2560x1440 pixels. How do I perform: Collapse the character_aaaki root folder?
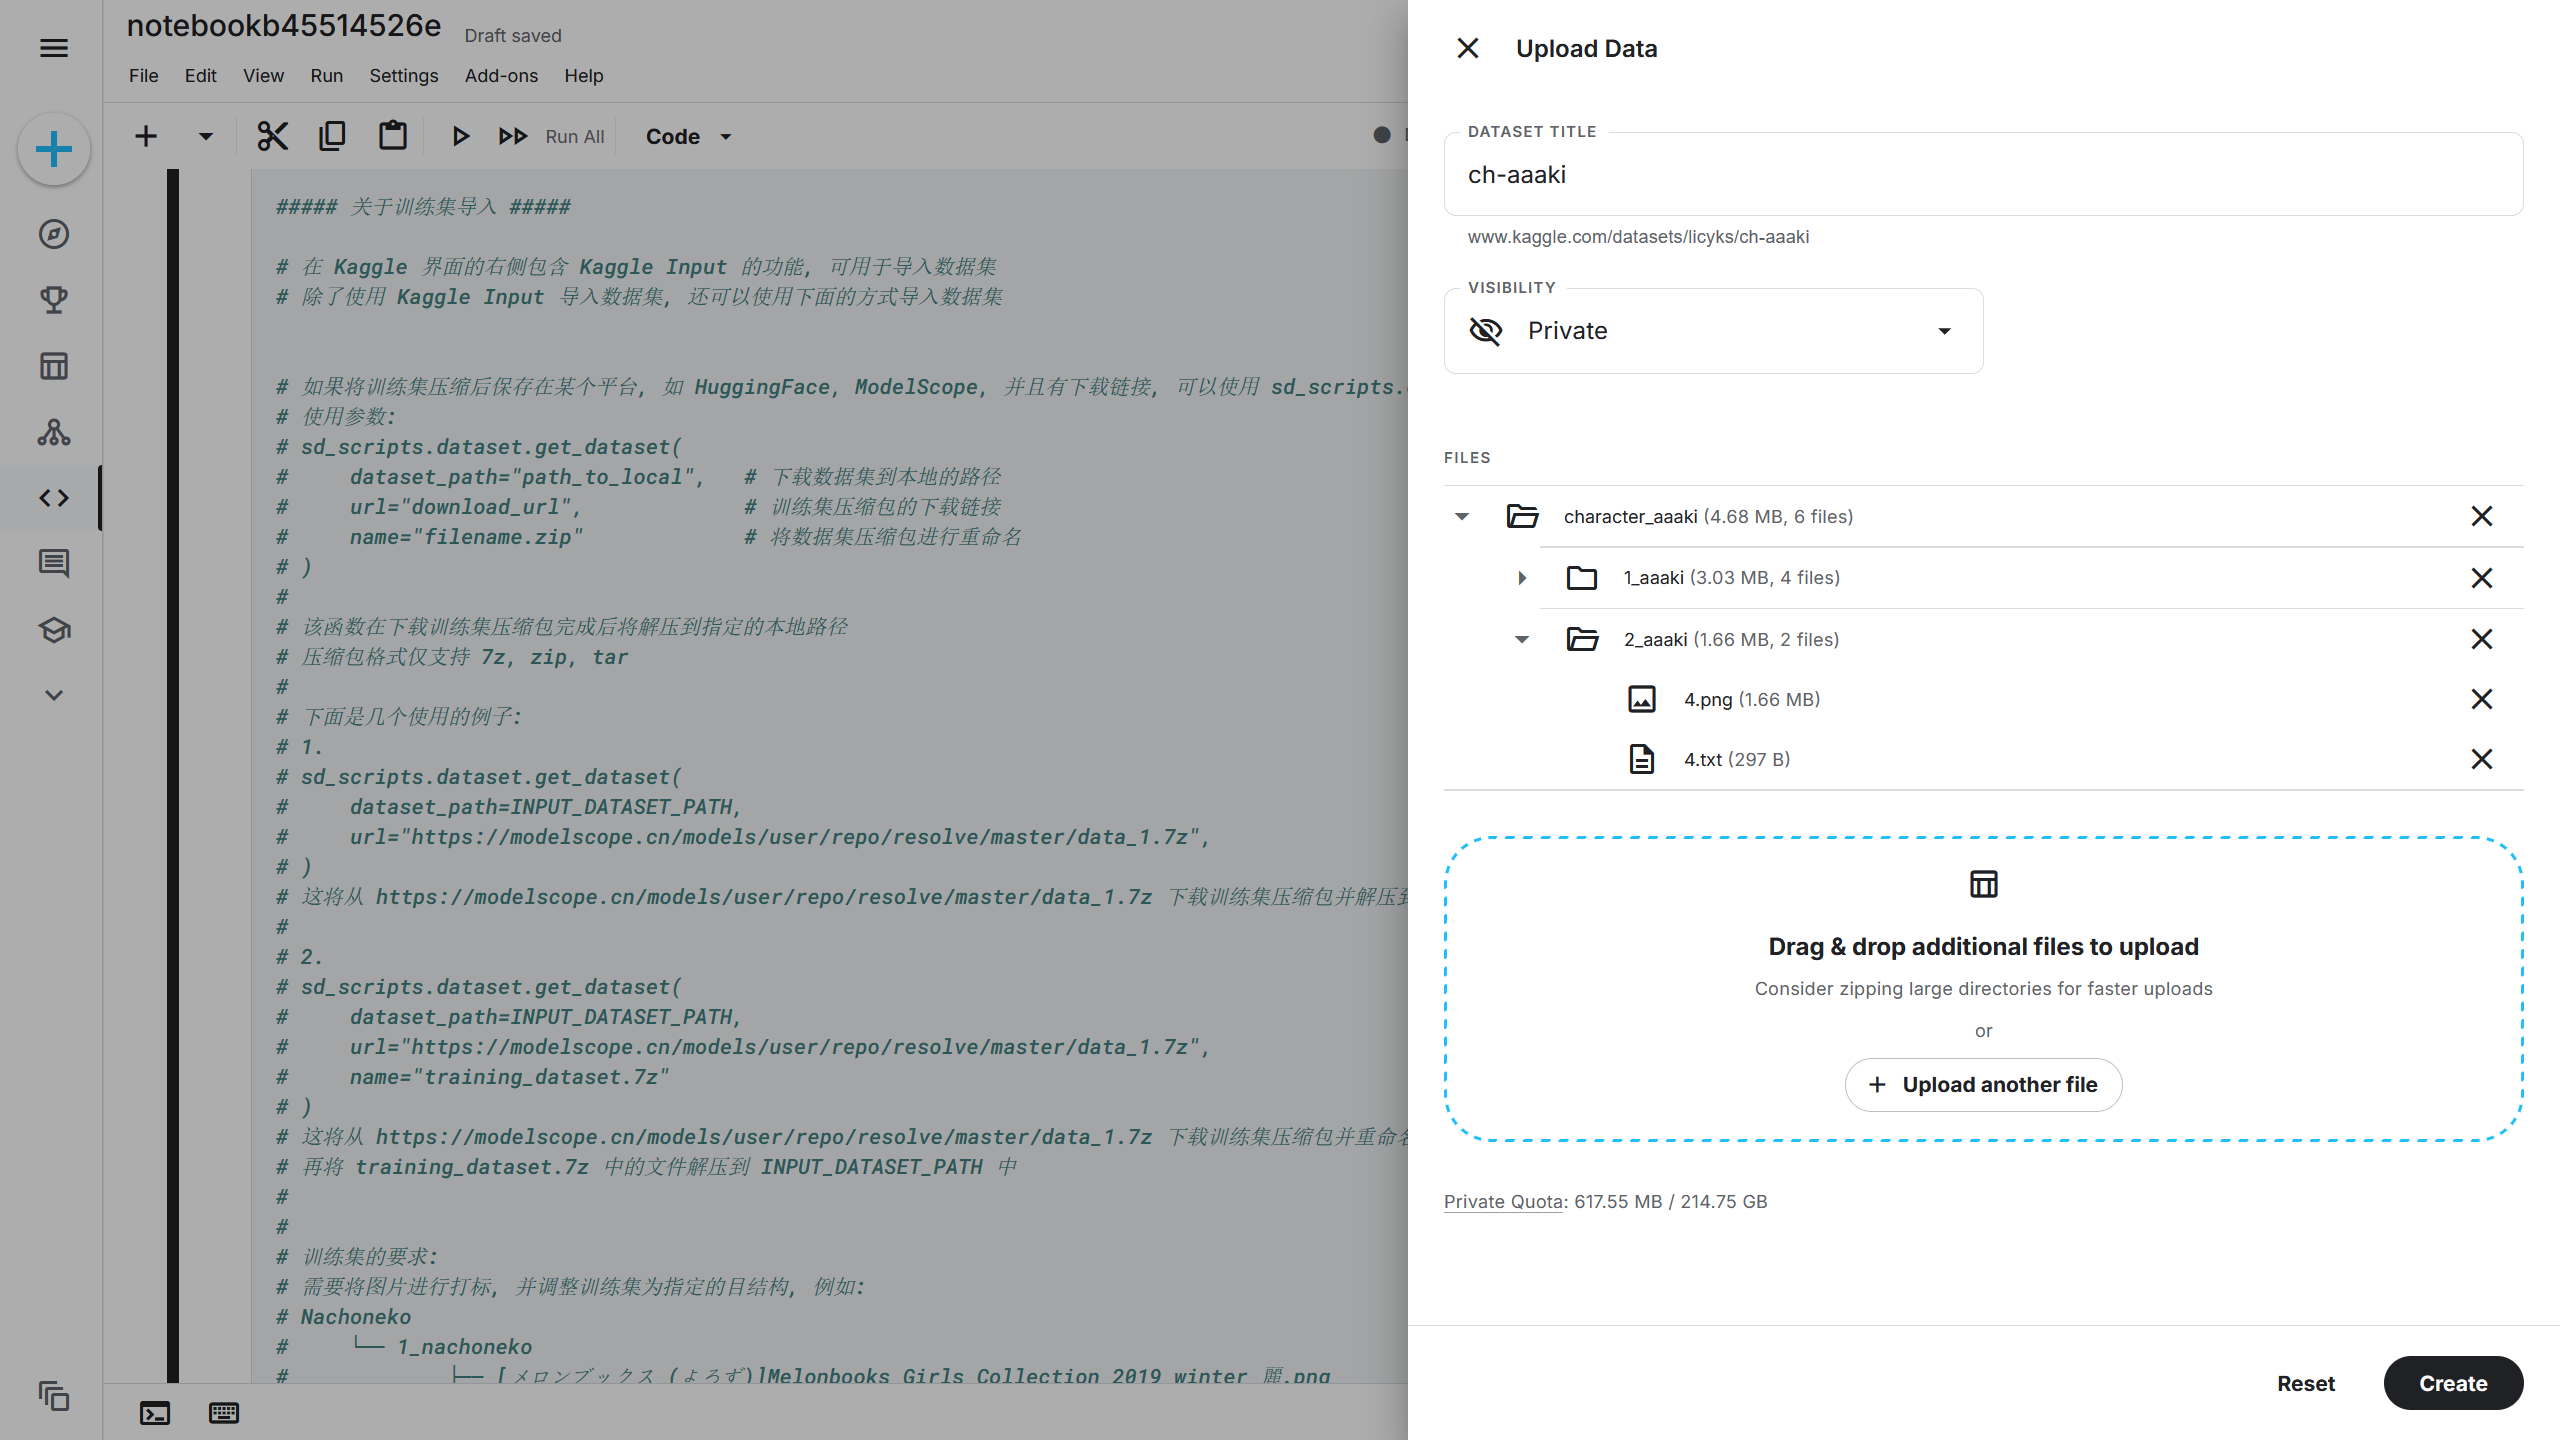(x=1462, y=516)
